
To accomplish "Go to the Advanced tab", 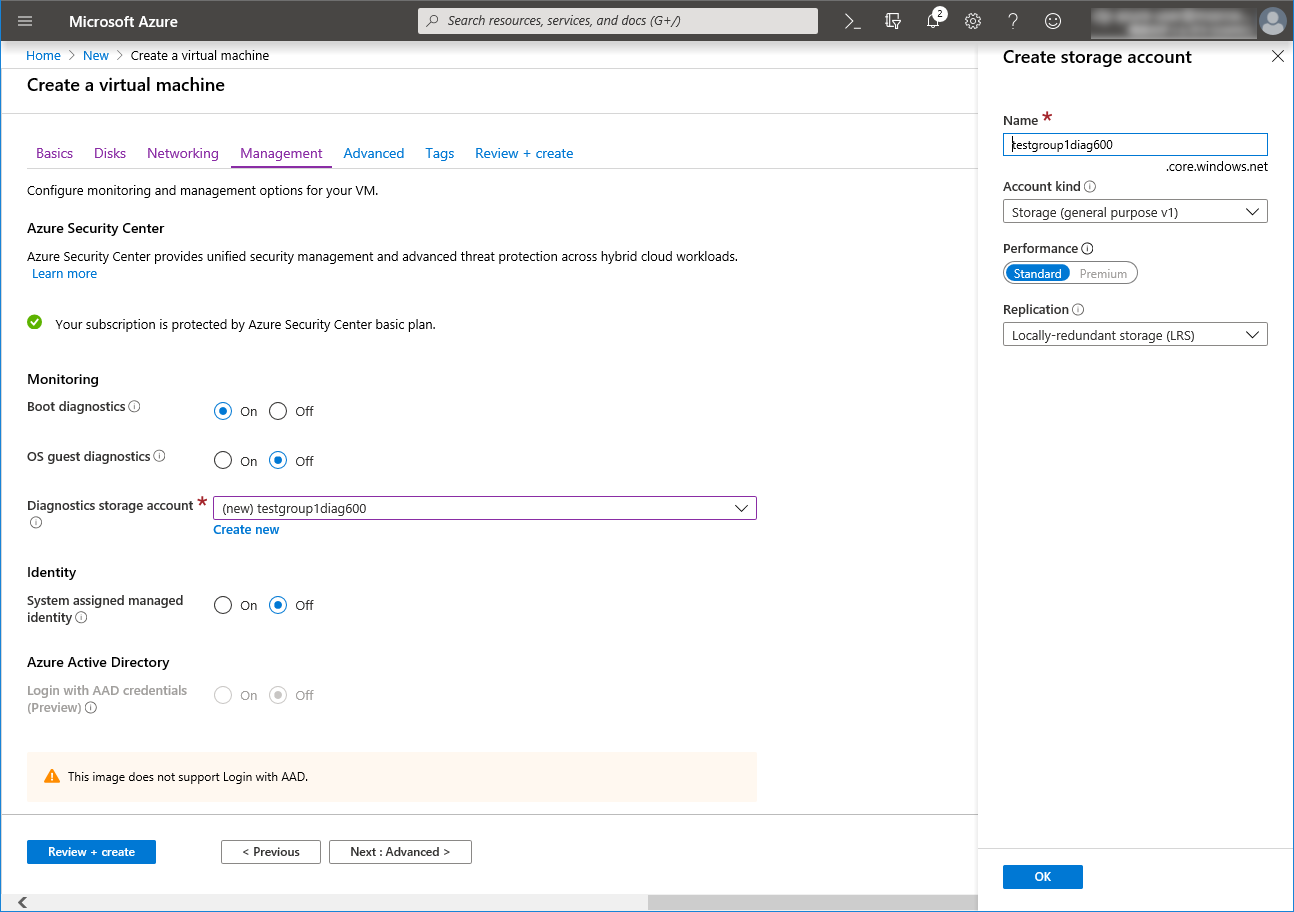I will tap(373, 153).
